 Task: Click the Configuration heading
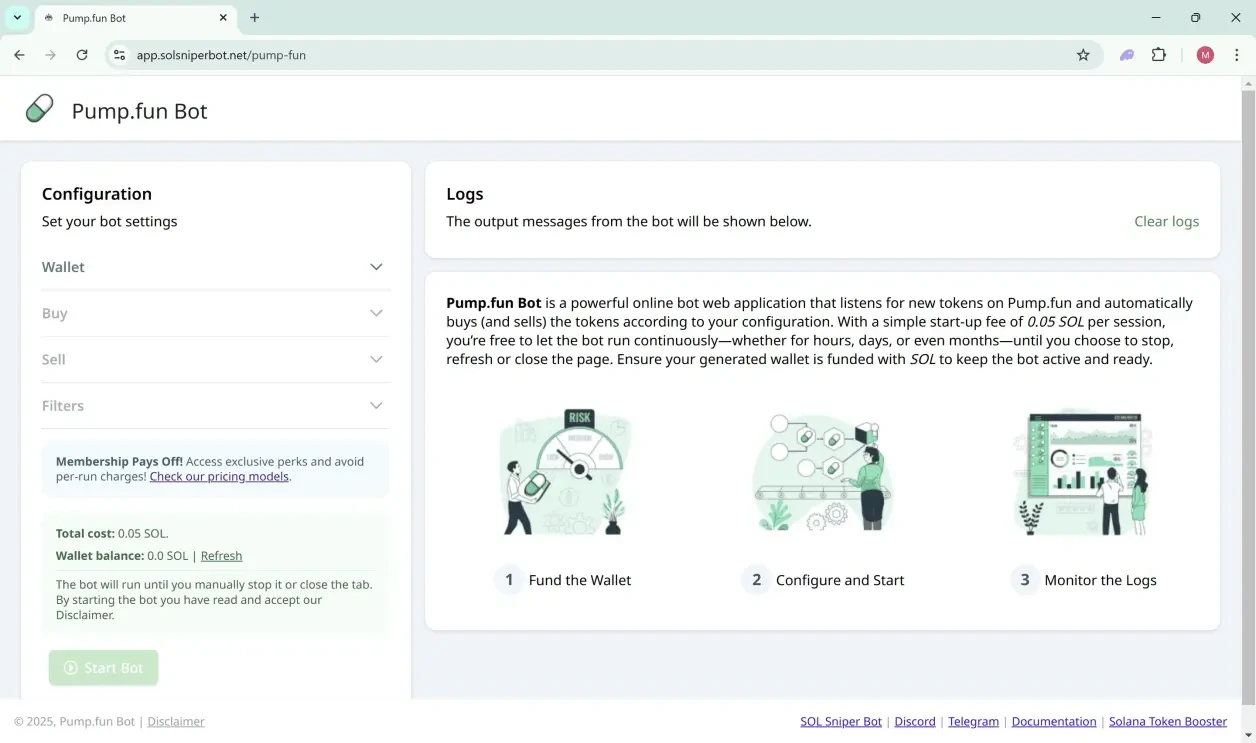pos(97,194)
